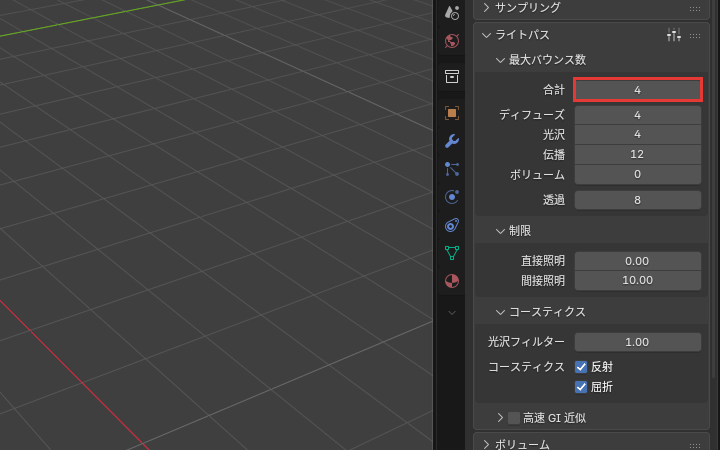Click the 光沢フィルター value field
This screenshot has height=450, width=720.
[638, 342]
